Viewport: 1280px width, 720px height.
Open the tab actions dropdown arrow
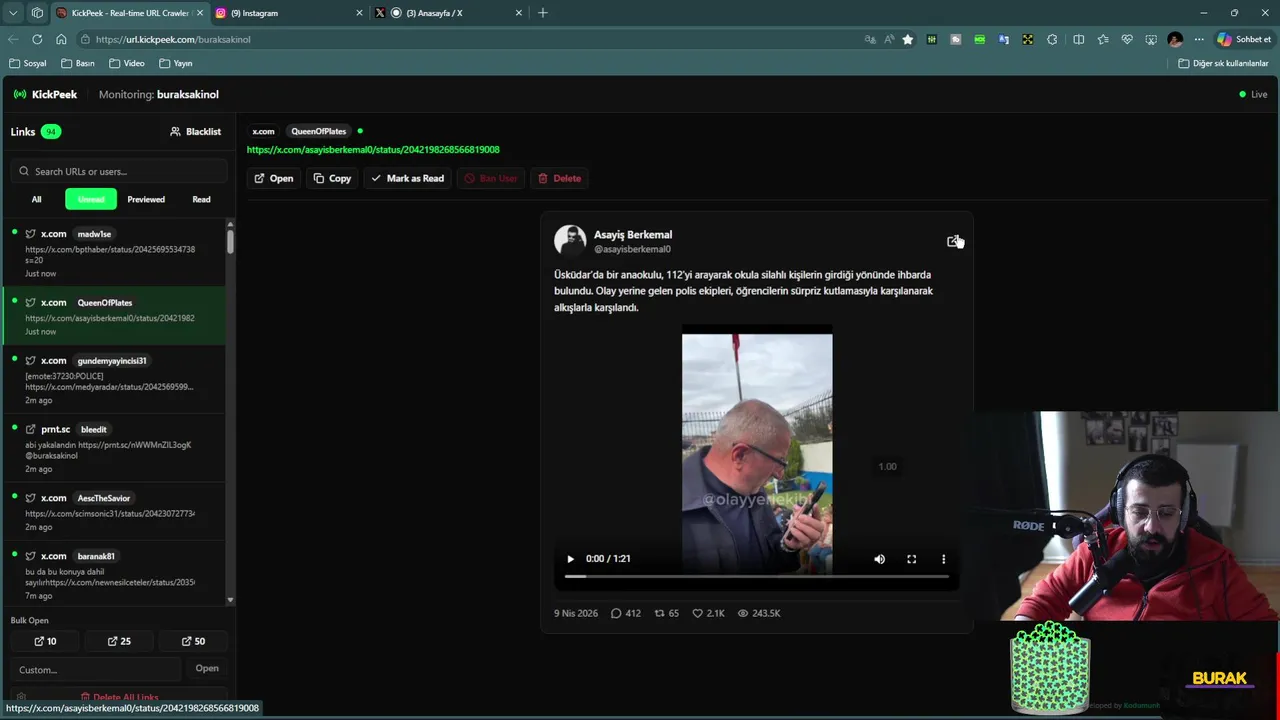coord(13,13)
